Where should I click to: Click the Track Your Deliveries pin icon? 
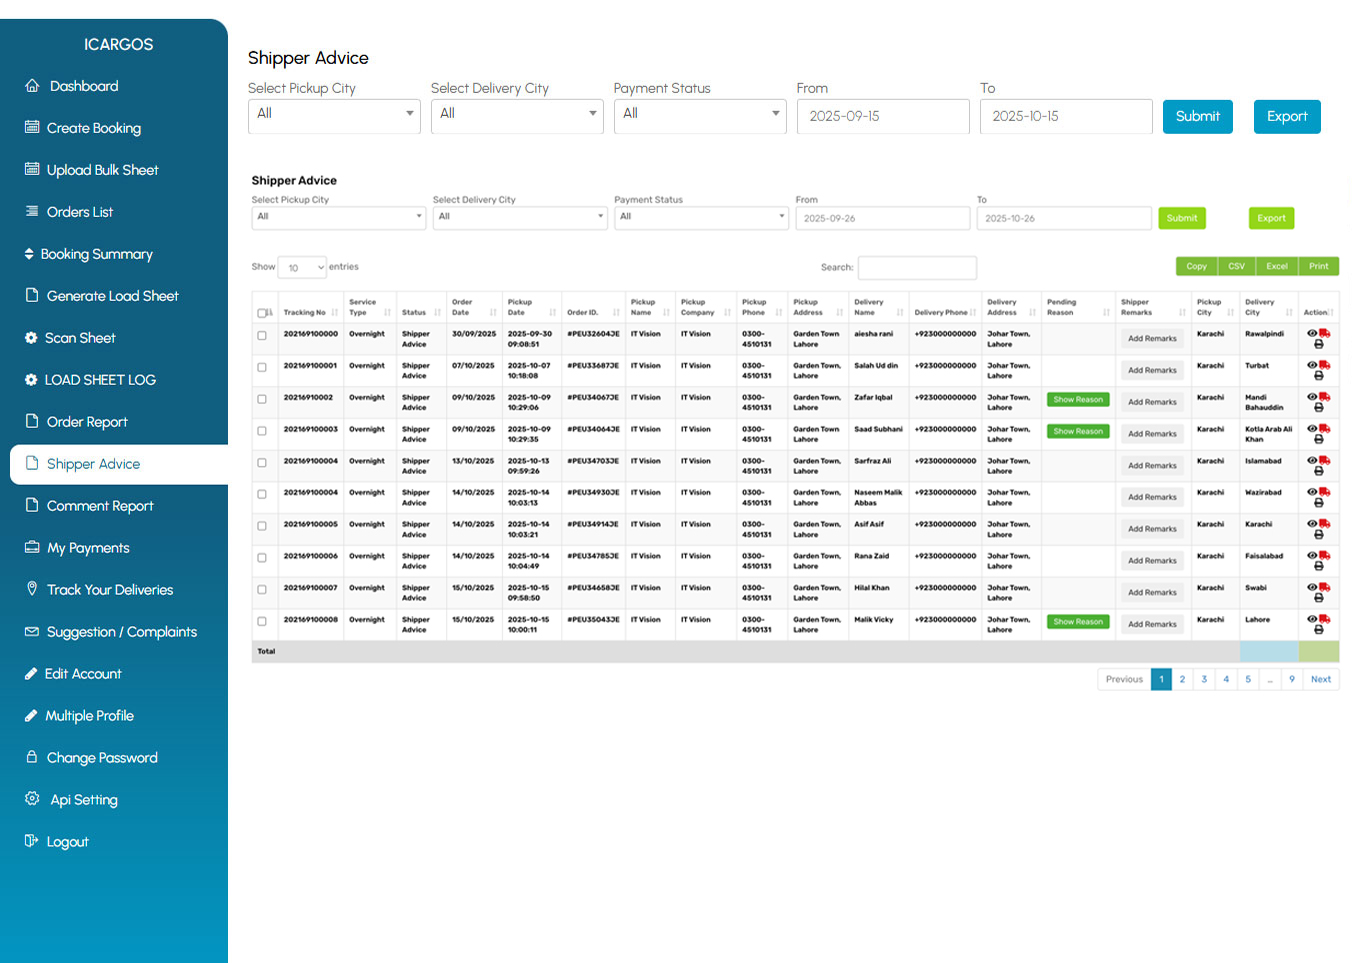click(32, 589)
